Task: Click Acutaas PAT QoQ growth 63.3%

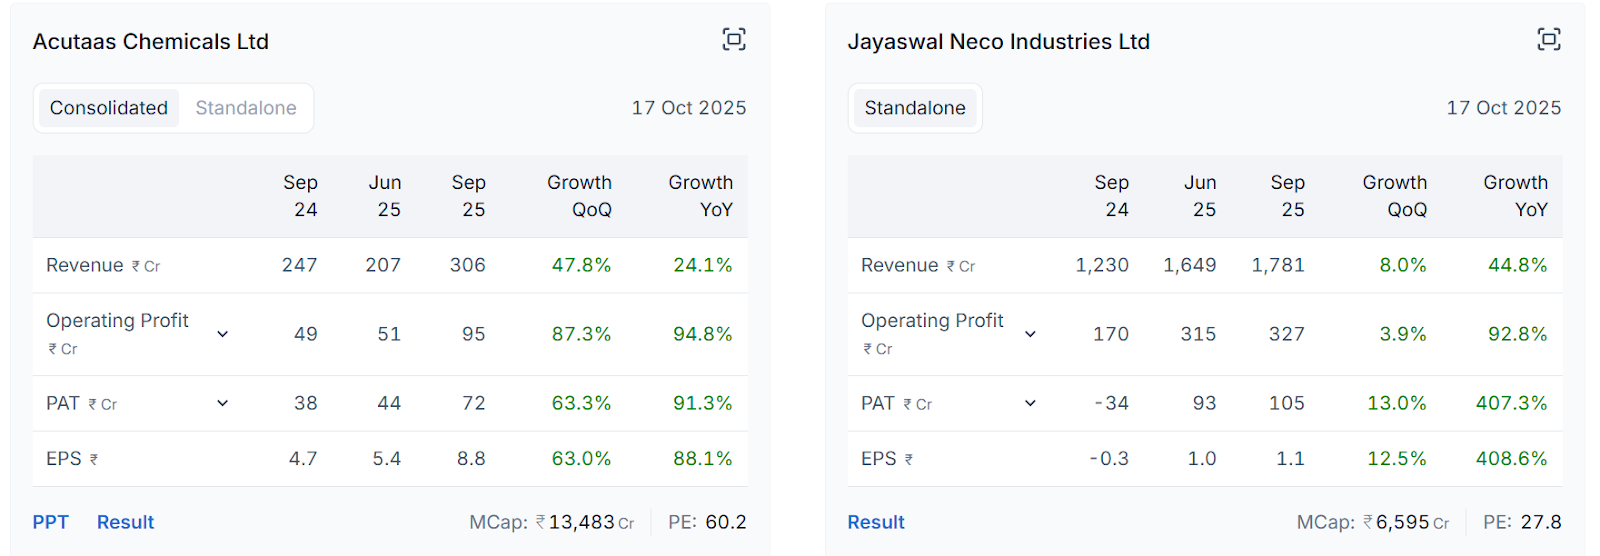Action: click(581, 403)
